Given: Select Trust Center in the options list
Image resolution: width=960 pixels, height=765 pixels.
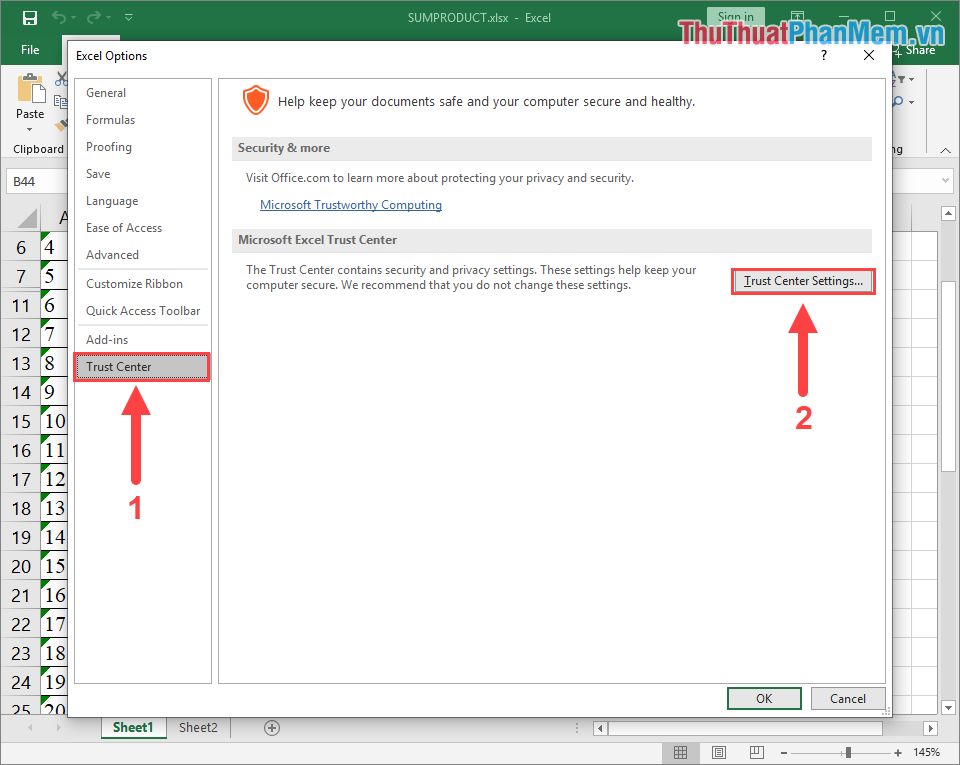Looking at the screenshot, I should coord(142,367).
